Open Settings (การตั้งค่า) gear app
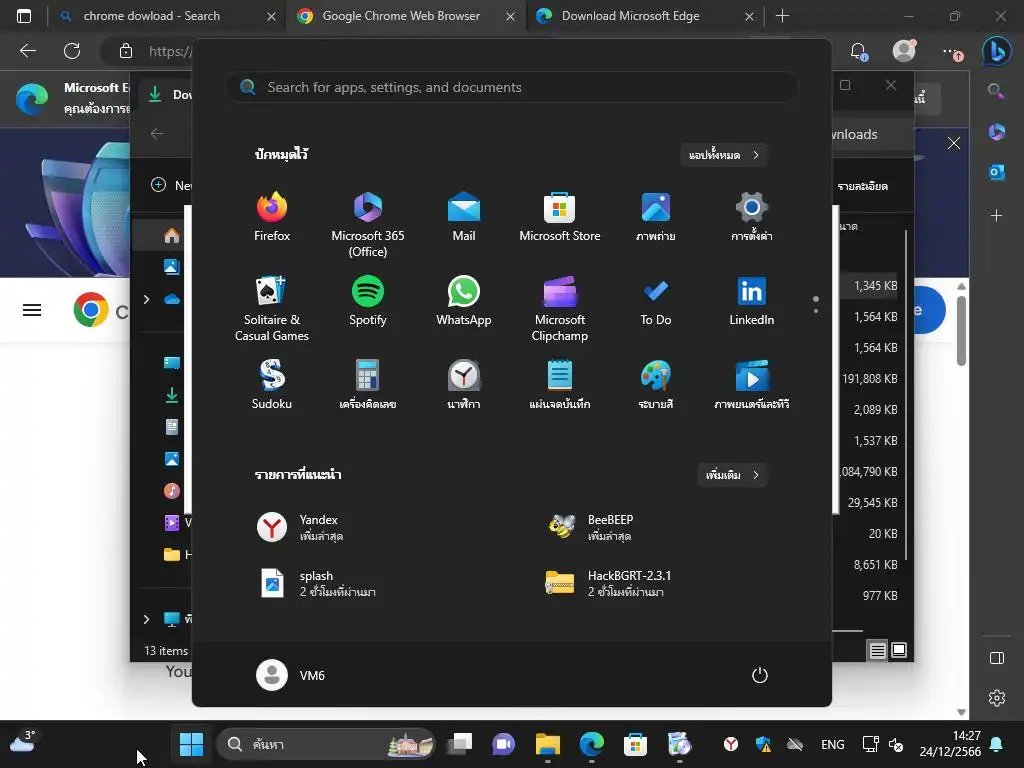Screen dimensions: 1024x768 [x=752, y=217]
